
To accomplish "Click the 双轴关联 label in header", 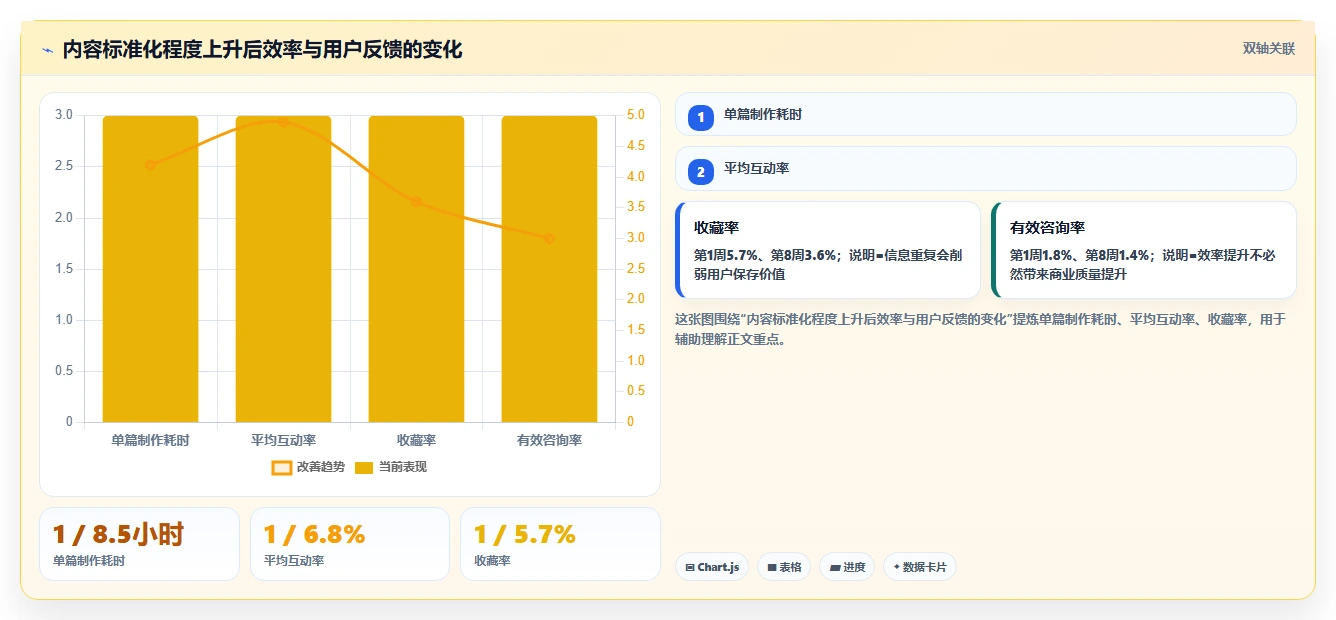I will point(1268,49).
